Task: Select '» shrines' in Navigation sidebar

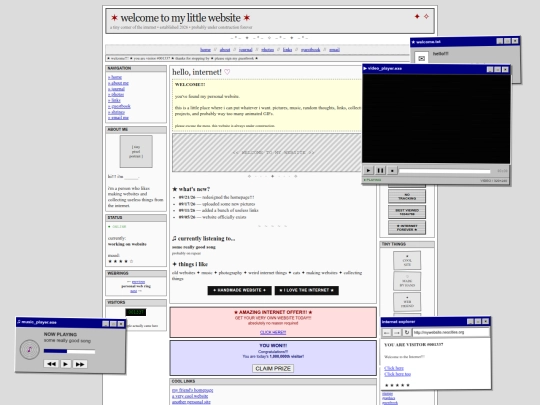Action: click(116, 112)
